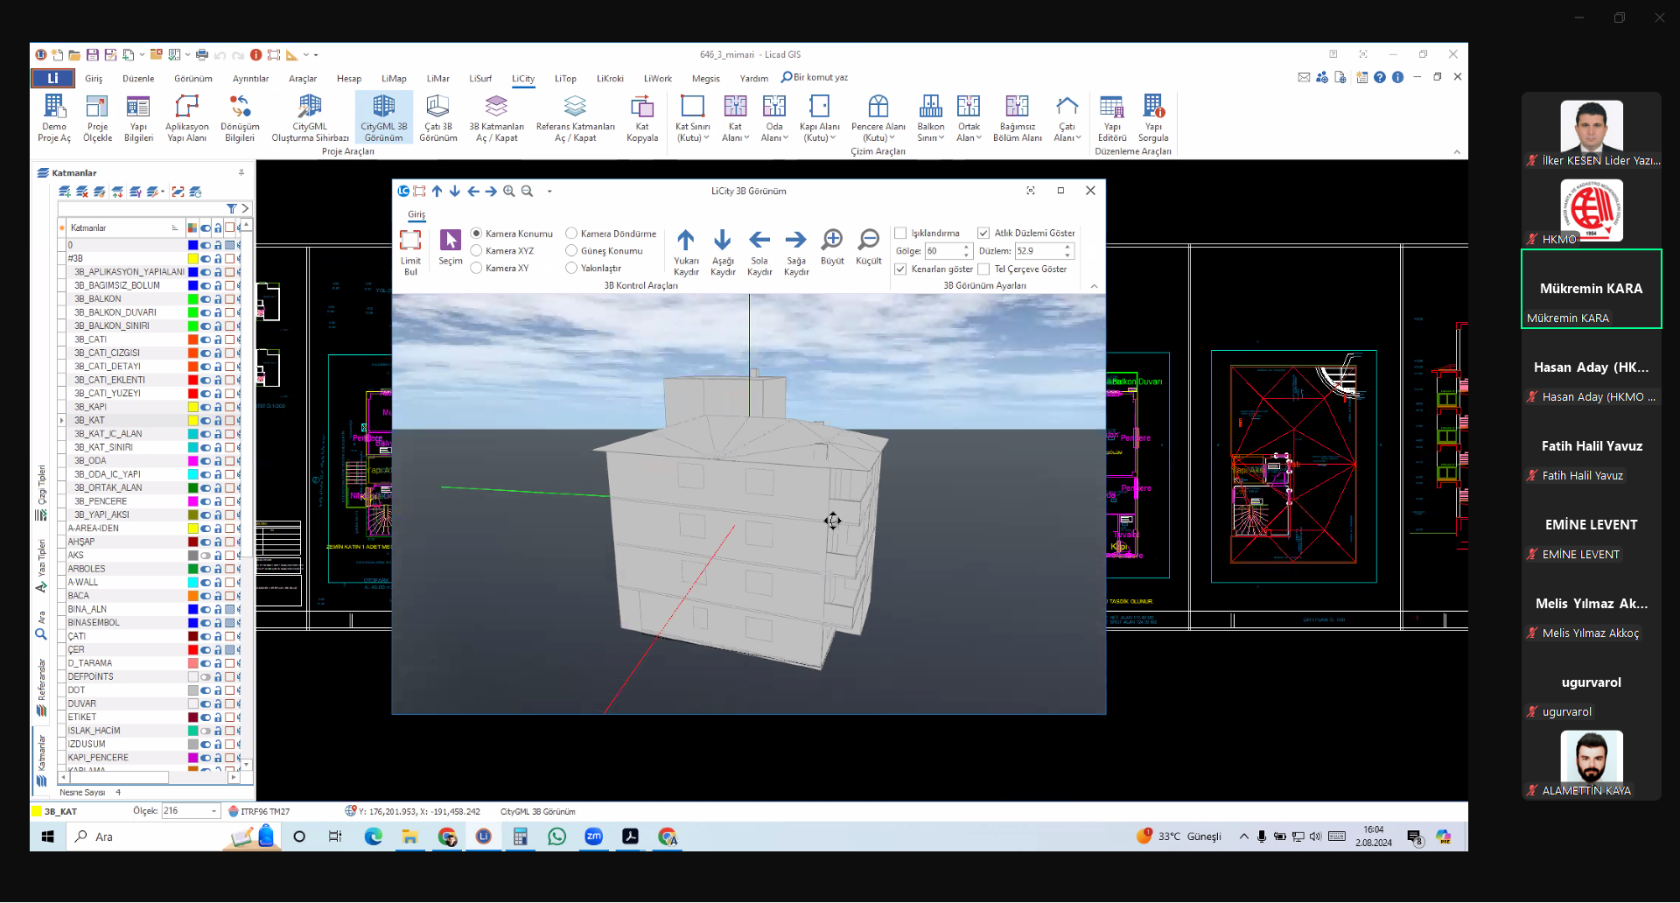Click add layer icon in Katmanlar panel
The height and width of the screenshot is (903, 1680).
pyautogui.click(x=65, y=191)
